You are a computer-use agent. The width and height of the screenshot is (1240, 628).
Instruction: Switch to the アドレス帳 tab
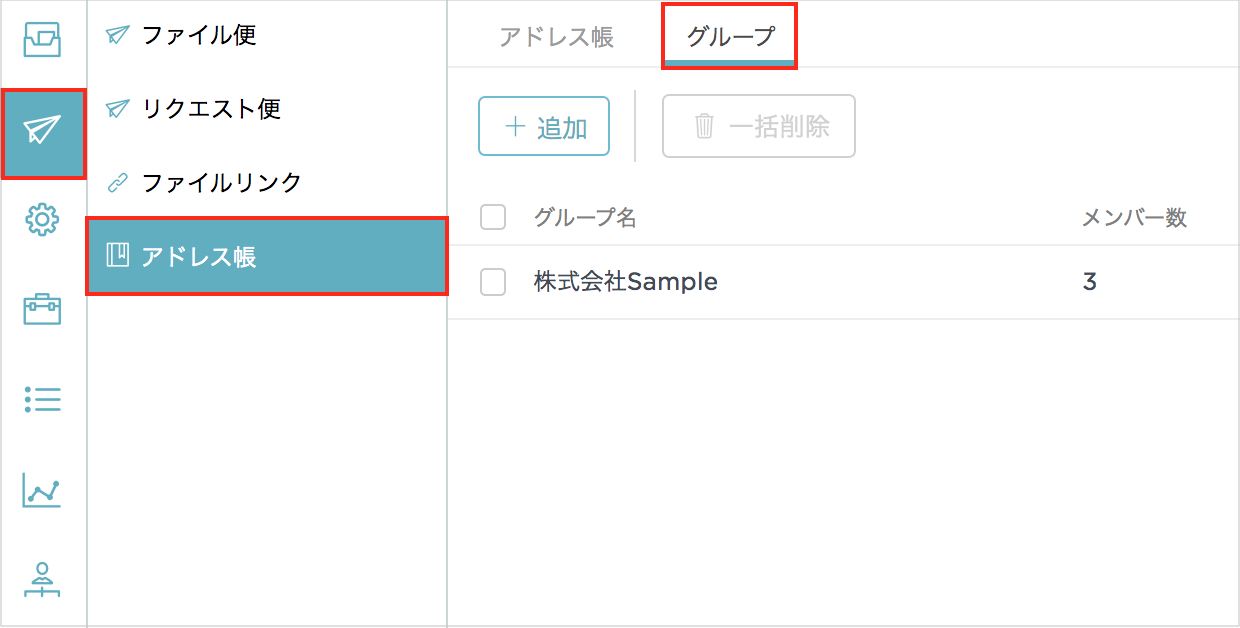(x=556, y=38)
